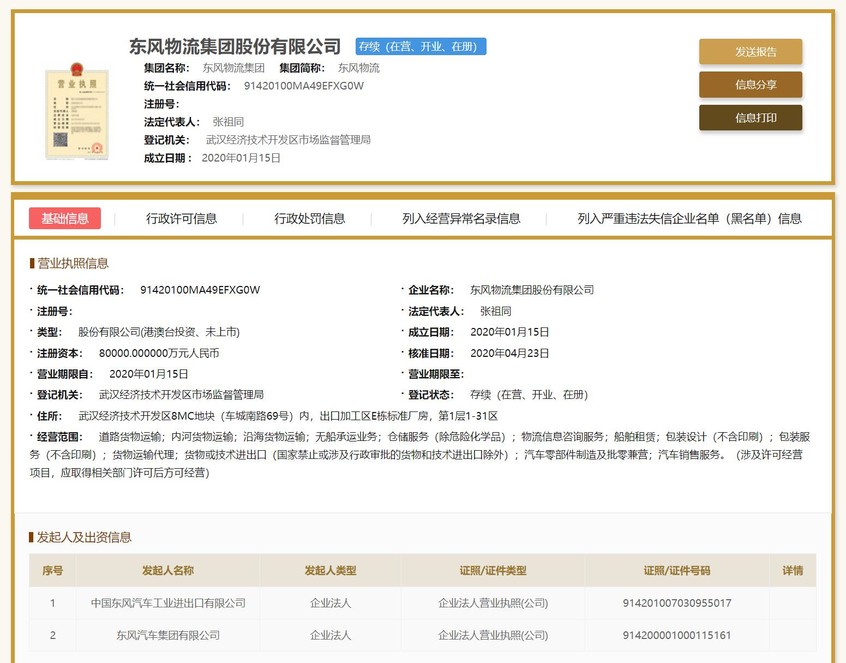Go to the 严重违法失信企业名单（黑名单）tab
The image size is (846, 663).
point(689,219)
